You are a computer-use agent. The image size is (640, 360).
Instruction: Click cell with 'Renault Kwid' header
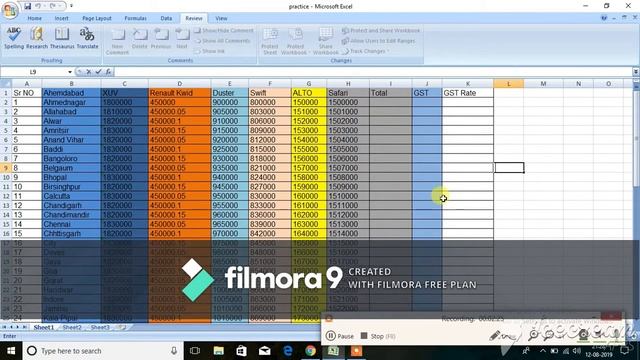click(x=180, y=93)
